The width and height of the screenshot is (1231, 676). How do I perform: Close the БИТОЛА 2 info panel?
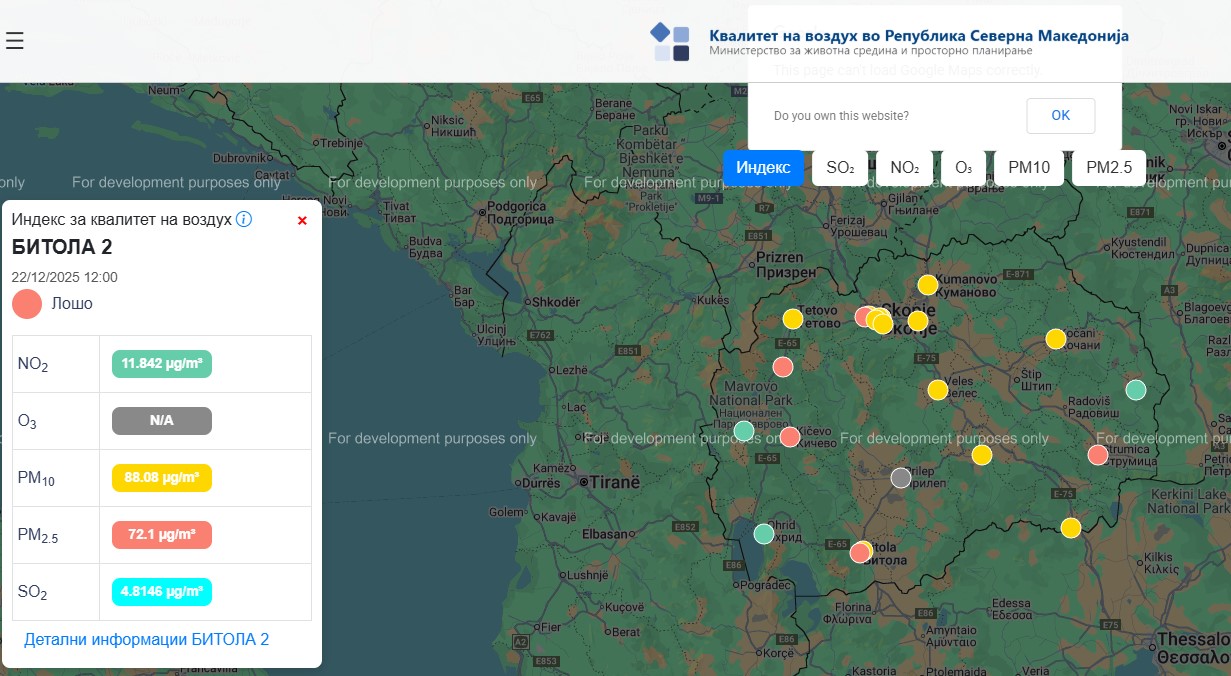pos(302,220)
